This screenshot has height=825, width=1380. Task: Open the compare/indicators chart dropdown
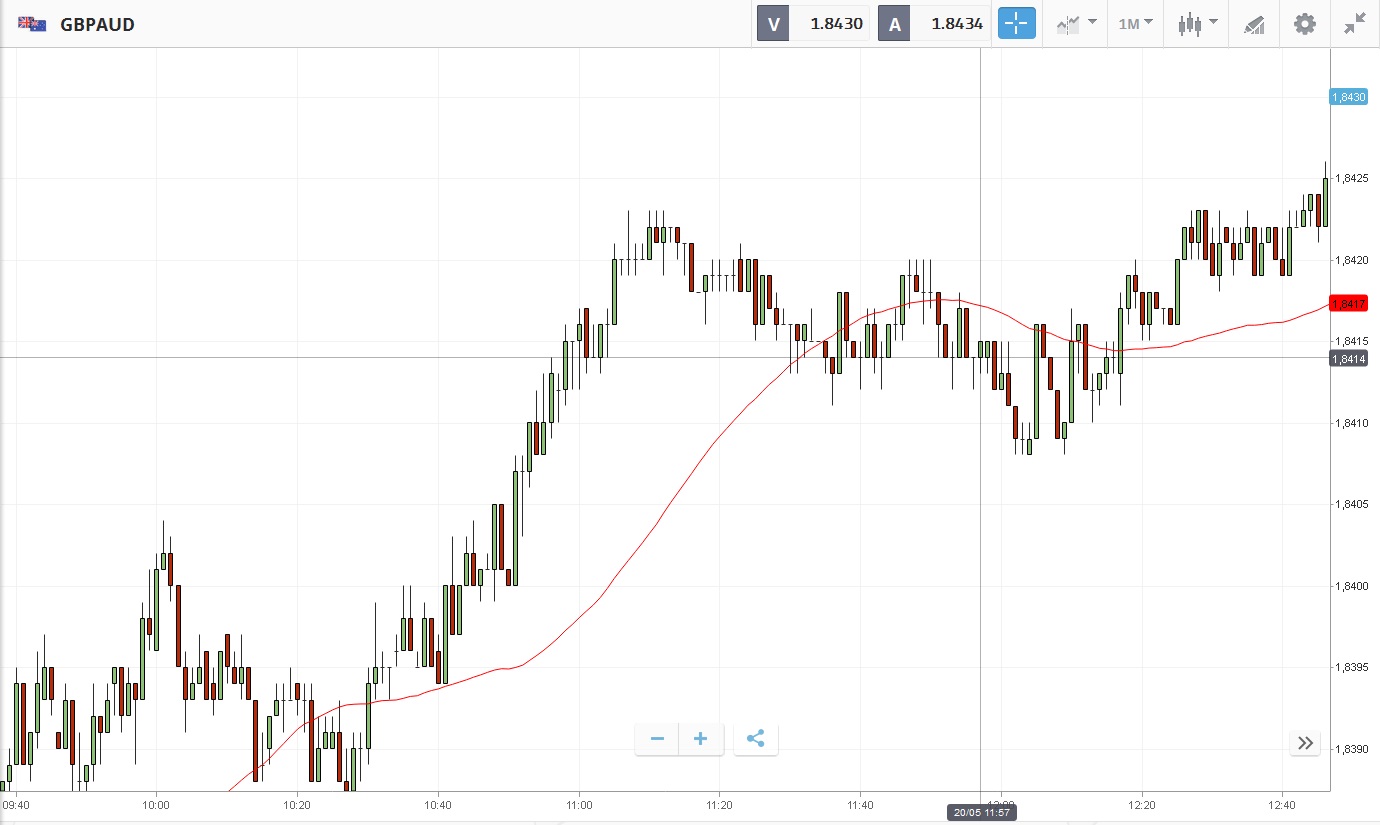(x=1075, y=24)
